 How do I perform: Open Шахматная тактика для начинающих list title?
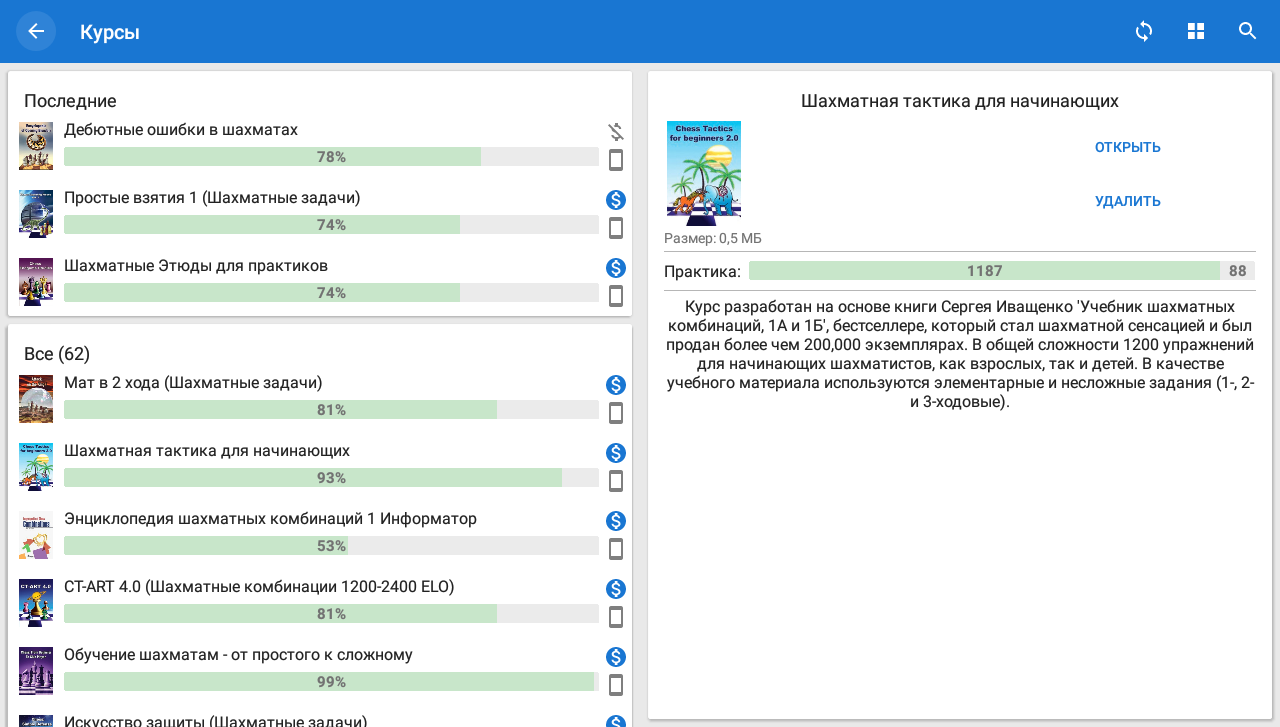207,451
